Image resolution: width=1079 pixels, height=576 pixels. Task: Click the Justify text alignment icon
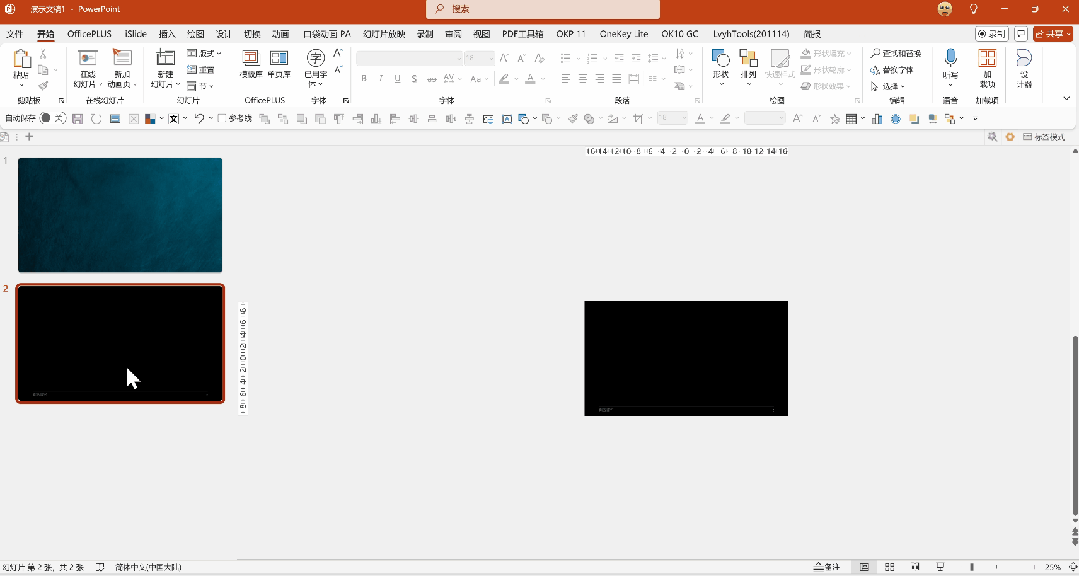coord(617,79)
